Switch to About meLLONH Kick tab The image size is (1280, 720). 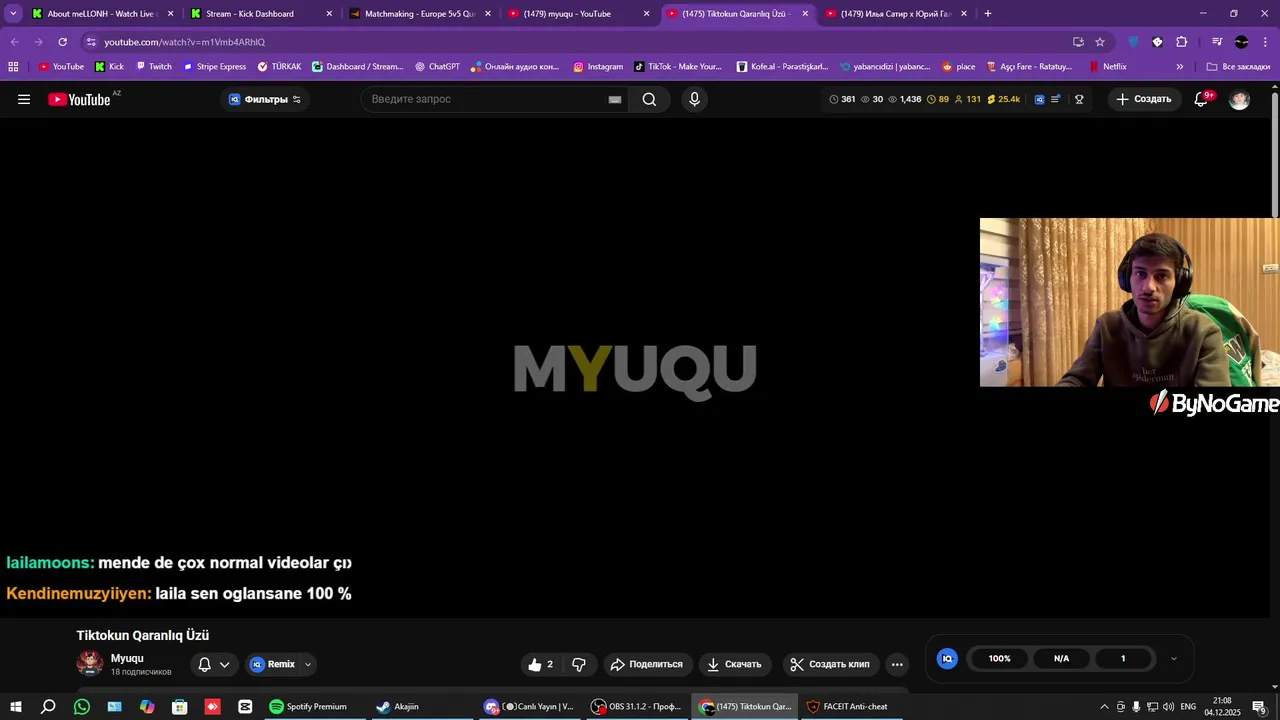tap(104, 14)
